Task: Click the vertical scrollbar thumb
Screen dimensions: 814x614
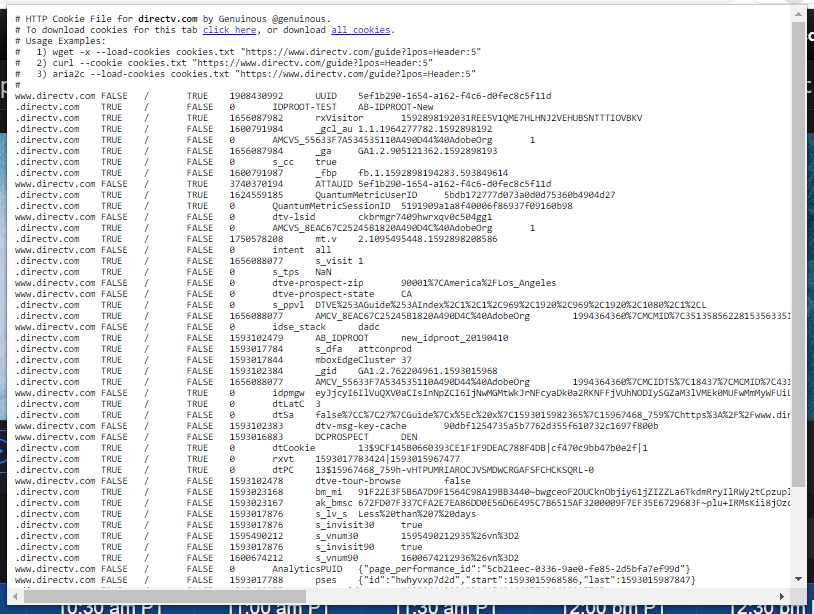Action: coord(798,254)
